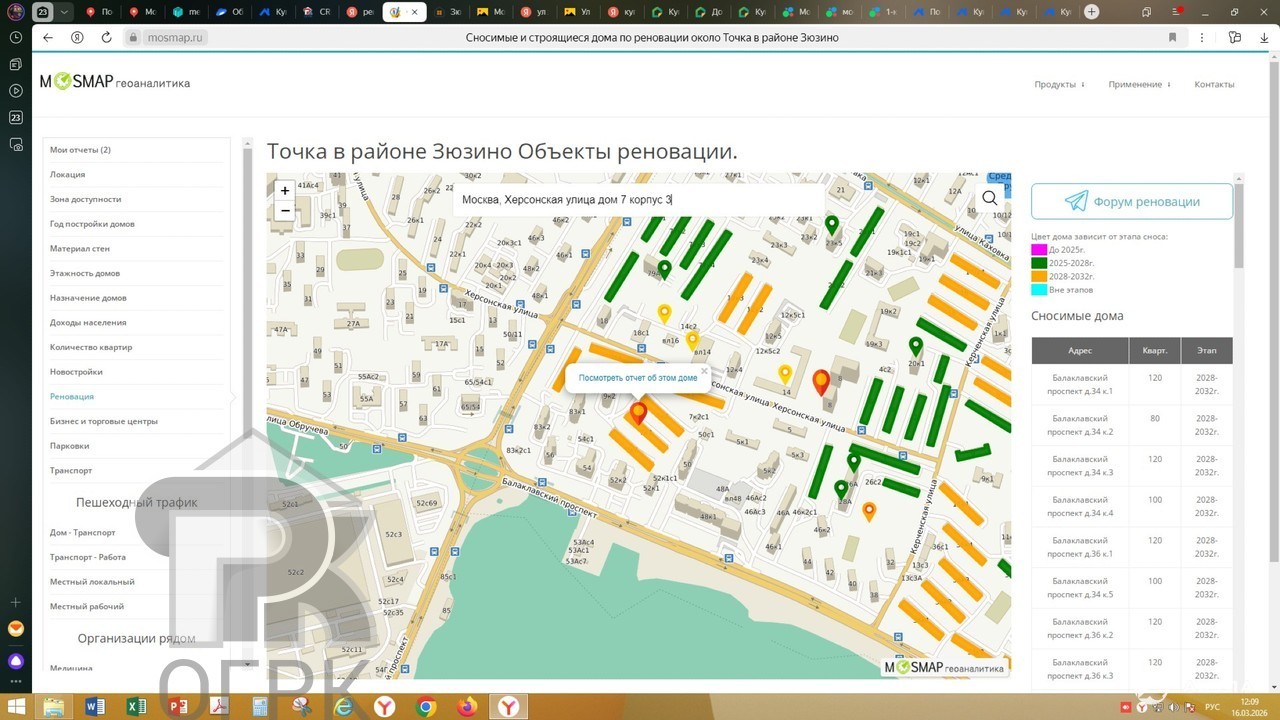Open the browser tab list dropdown arrow

(65, 12)
